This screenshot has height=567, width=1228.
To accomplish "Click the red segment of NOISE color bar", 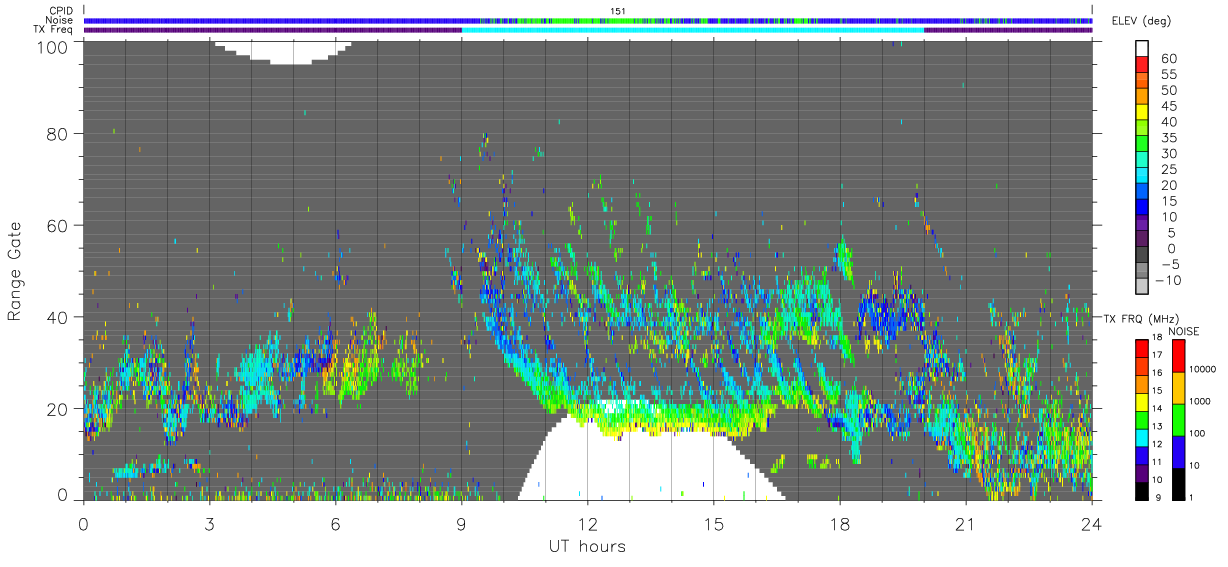I will 1178,355.
